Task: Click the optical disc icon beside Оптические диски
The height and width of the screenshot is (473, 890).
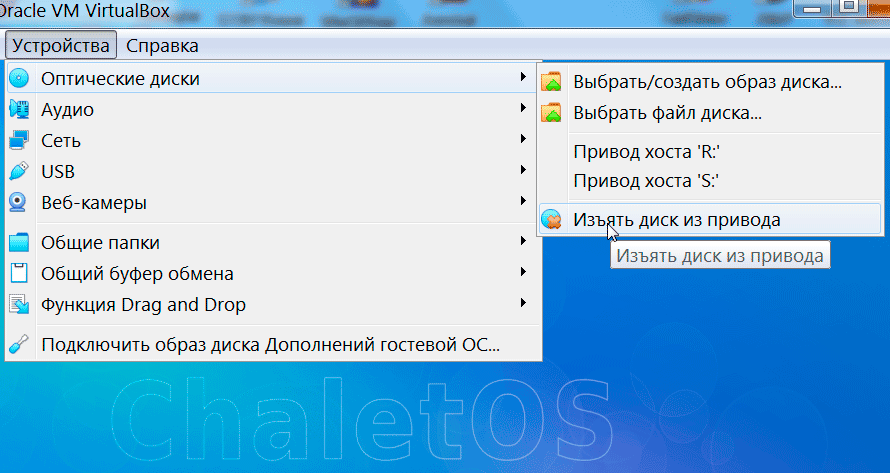Action: coord(19,79)
